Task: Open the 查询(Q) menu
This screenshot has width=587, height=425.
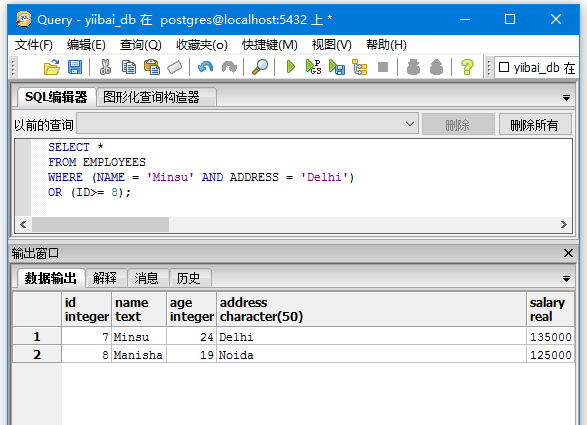Action: click(x=141, y=45)
